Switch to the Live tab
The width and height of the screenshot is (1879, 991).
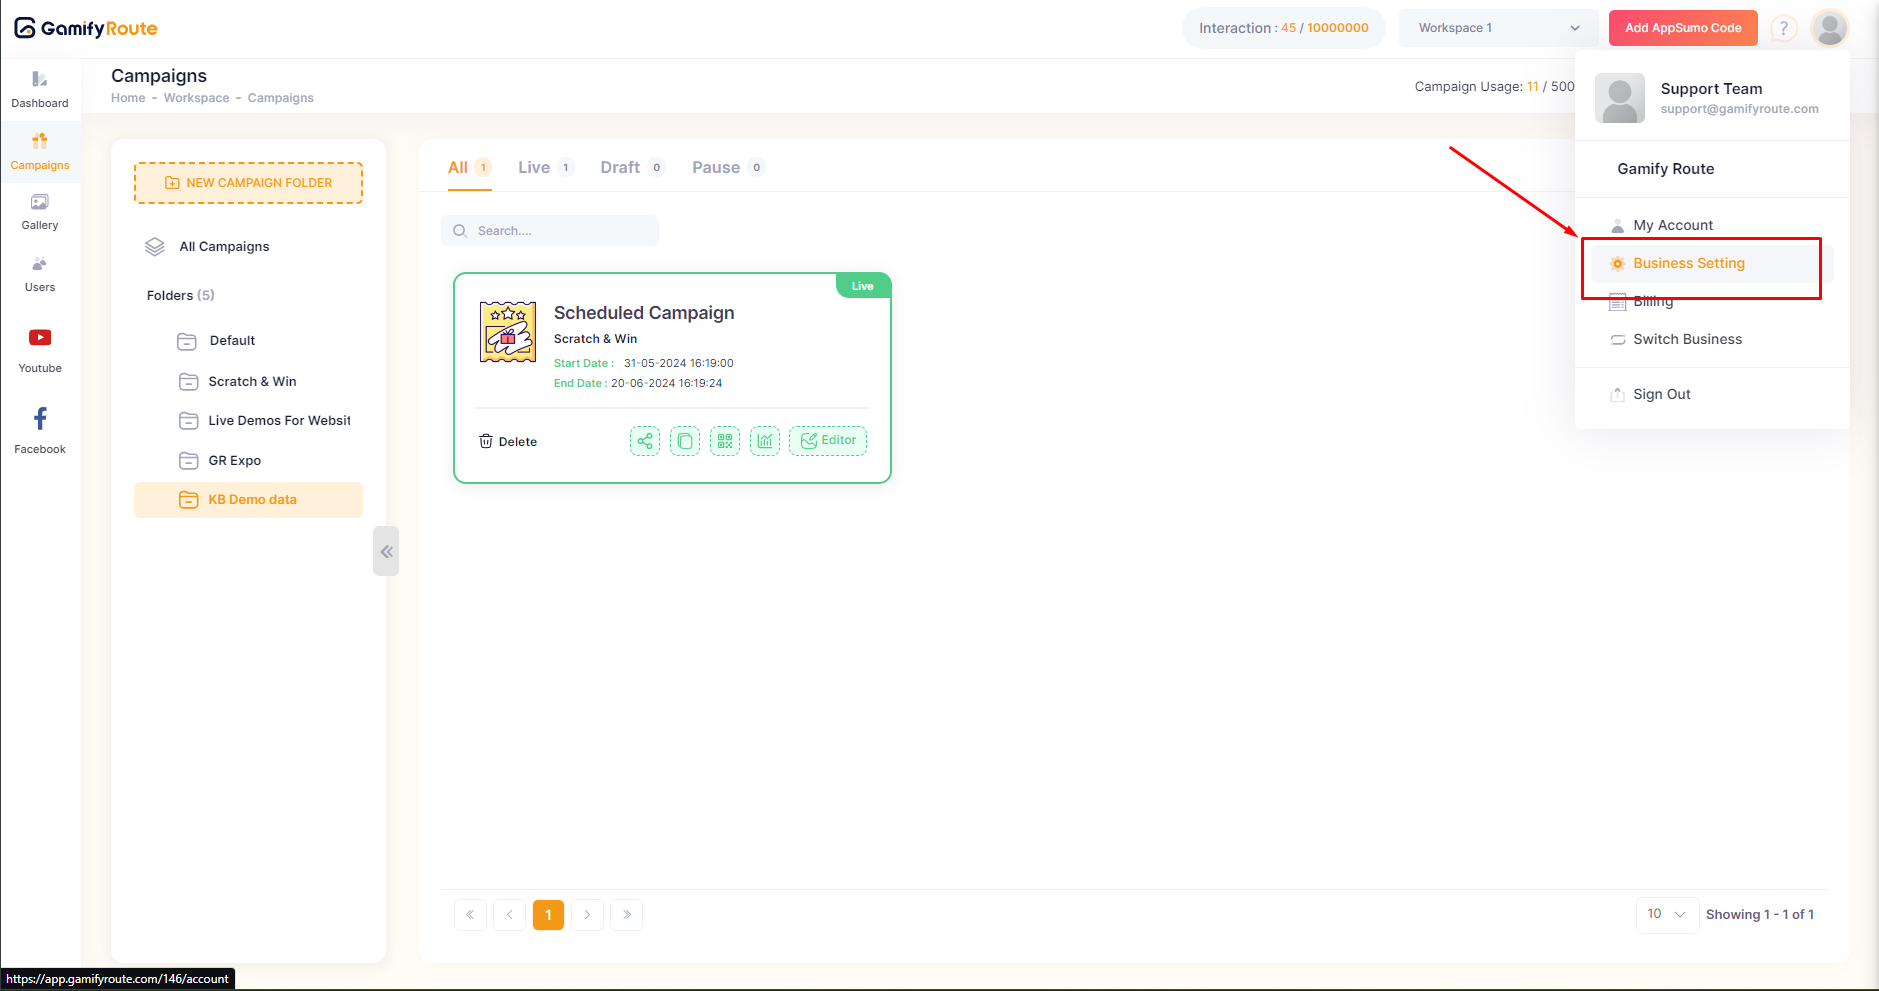pyautogui.click(x=535, y=168)
